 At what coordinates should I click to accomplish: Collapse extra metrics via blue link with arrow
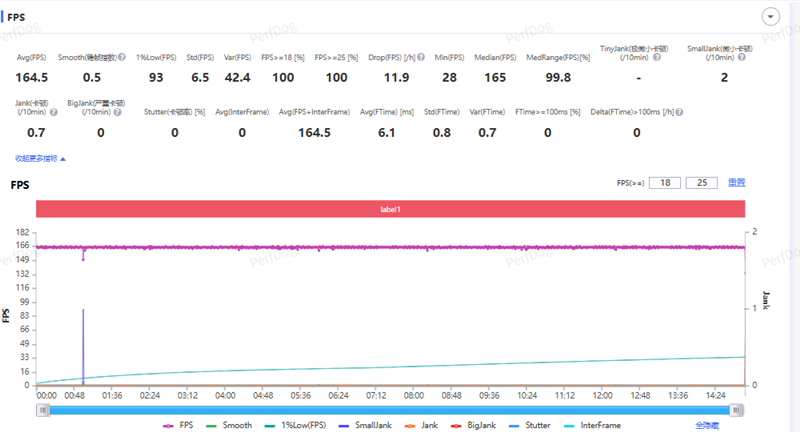tap(40, 158)
